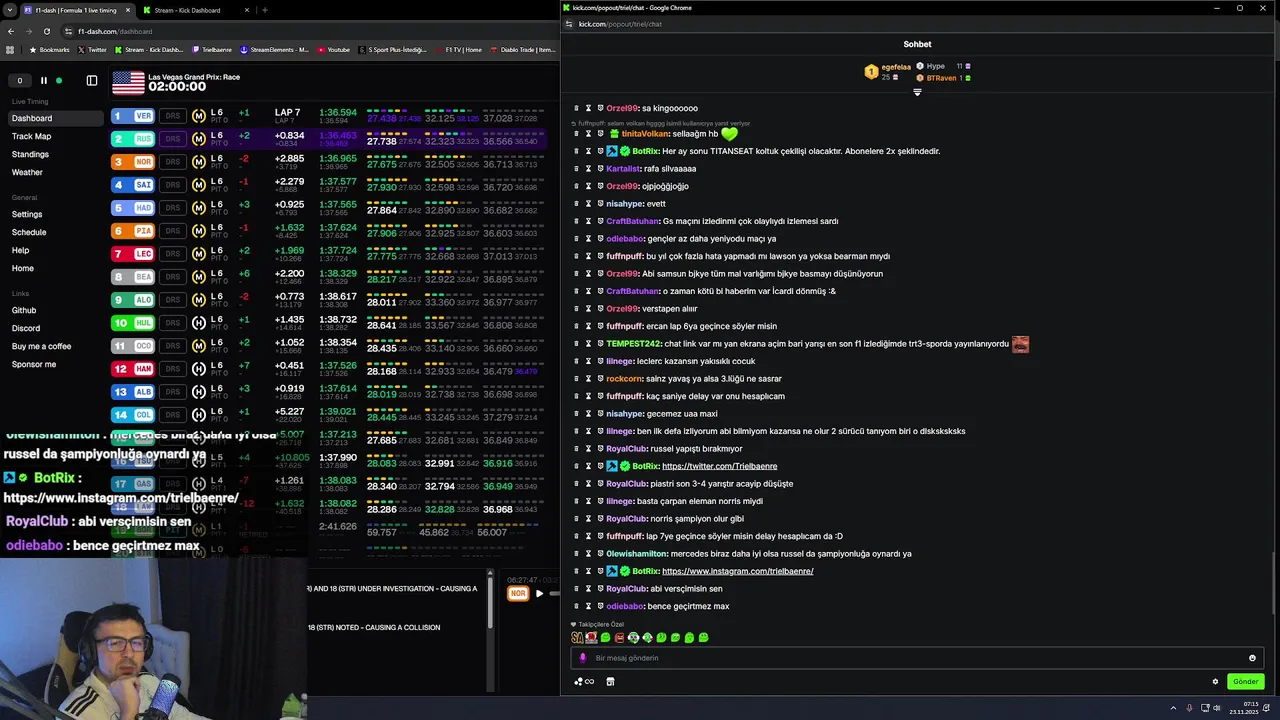Open the tab search dropdown arrow
This screenshot has width=1280, height=720.
pos(8,10)
